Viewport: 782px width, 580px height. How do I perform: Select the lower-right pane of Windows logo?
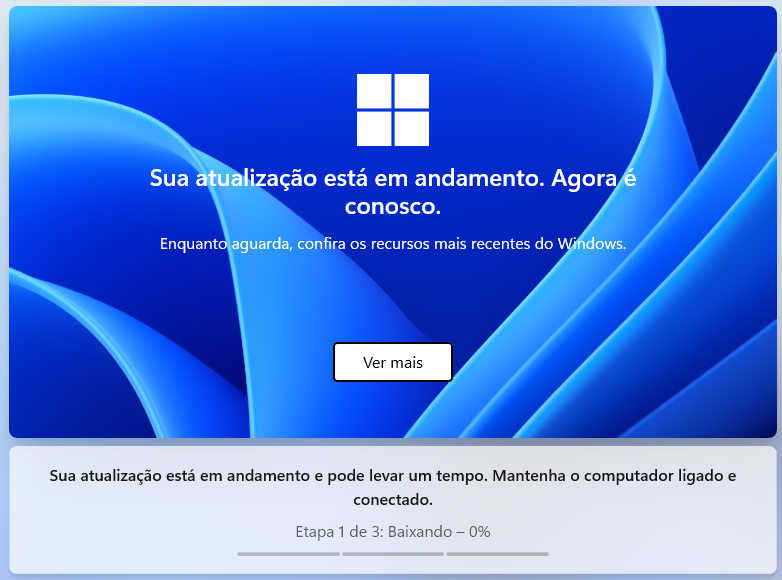(412, 129)
